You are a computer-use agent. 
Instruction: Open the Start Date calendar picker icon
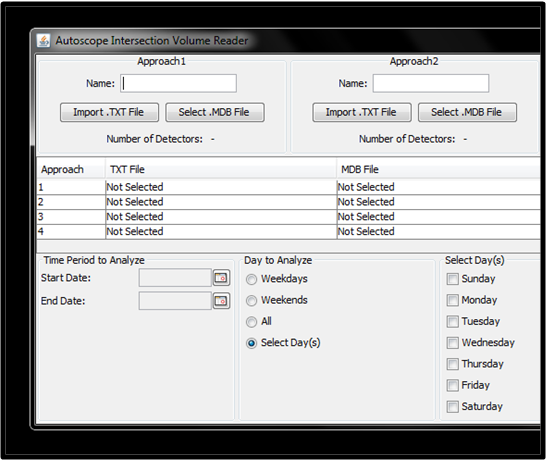point(221,278)
